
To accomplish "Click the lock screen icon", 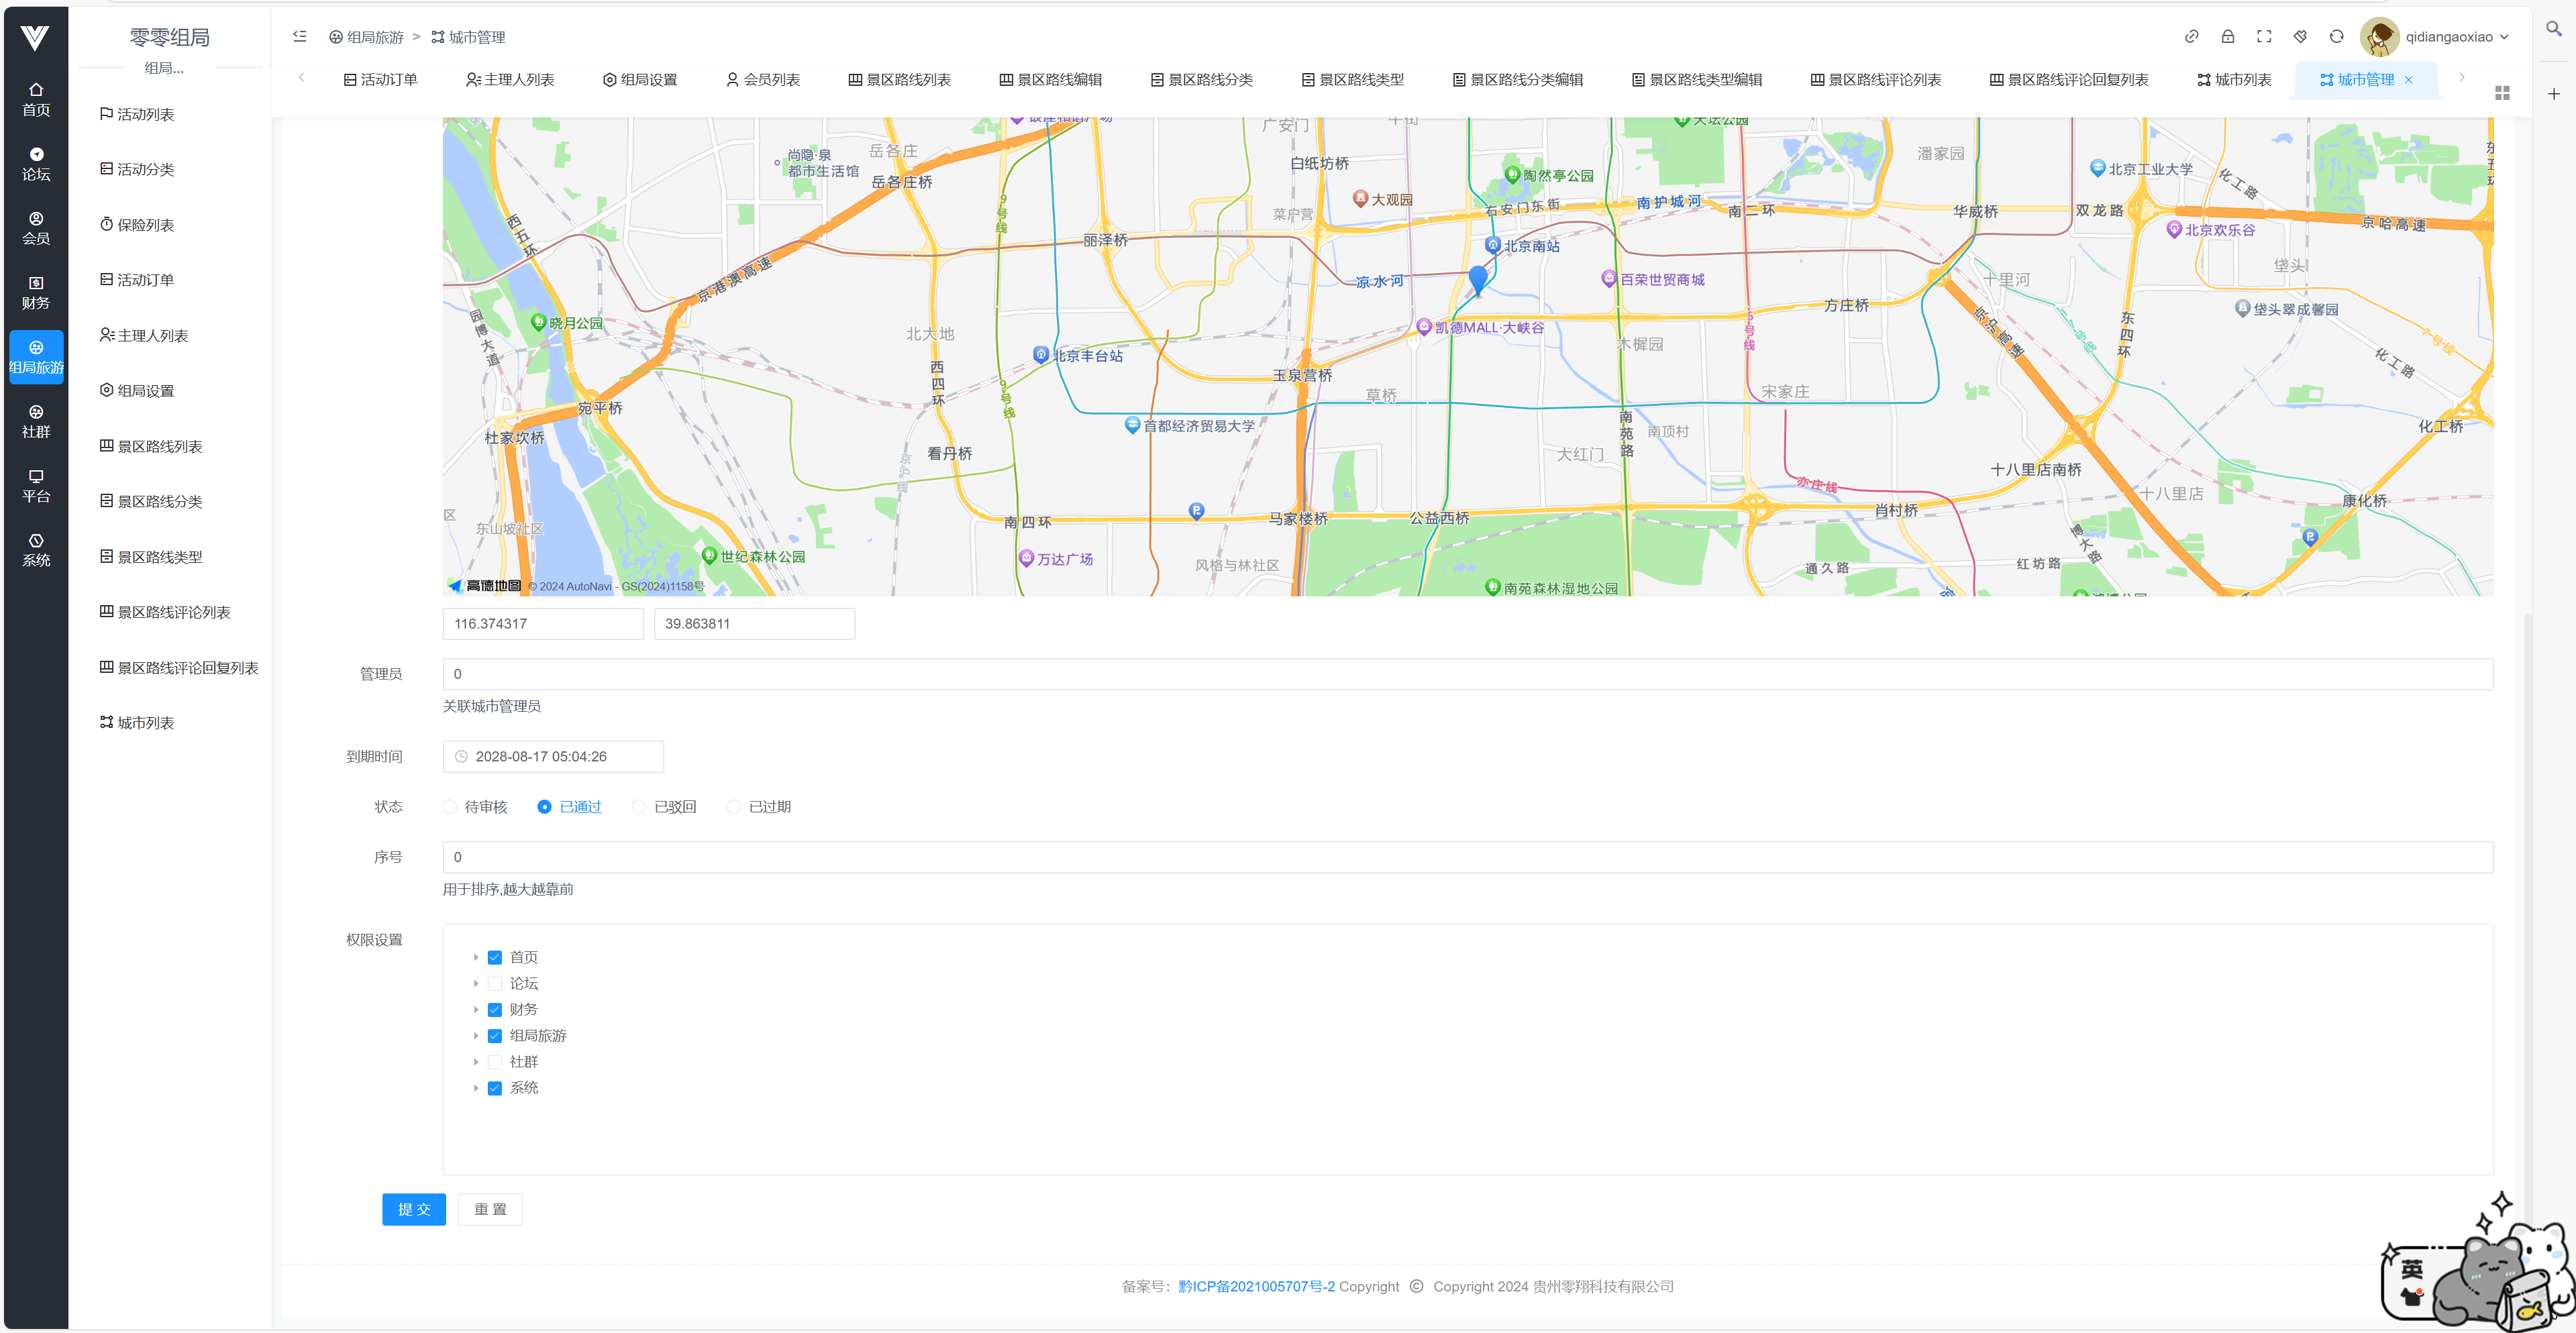I will pos(2228,37).
